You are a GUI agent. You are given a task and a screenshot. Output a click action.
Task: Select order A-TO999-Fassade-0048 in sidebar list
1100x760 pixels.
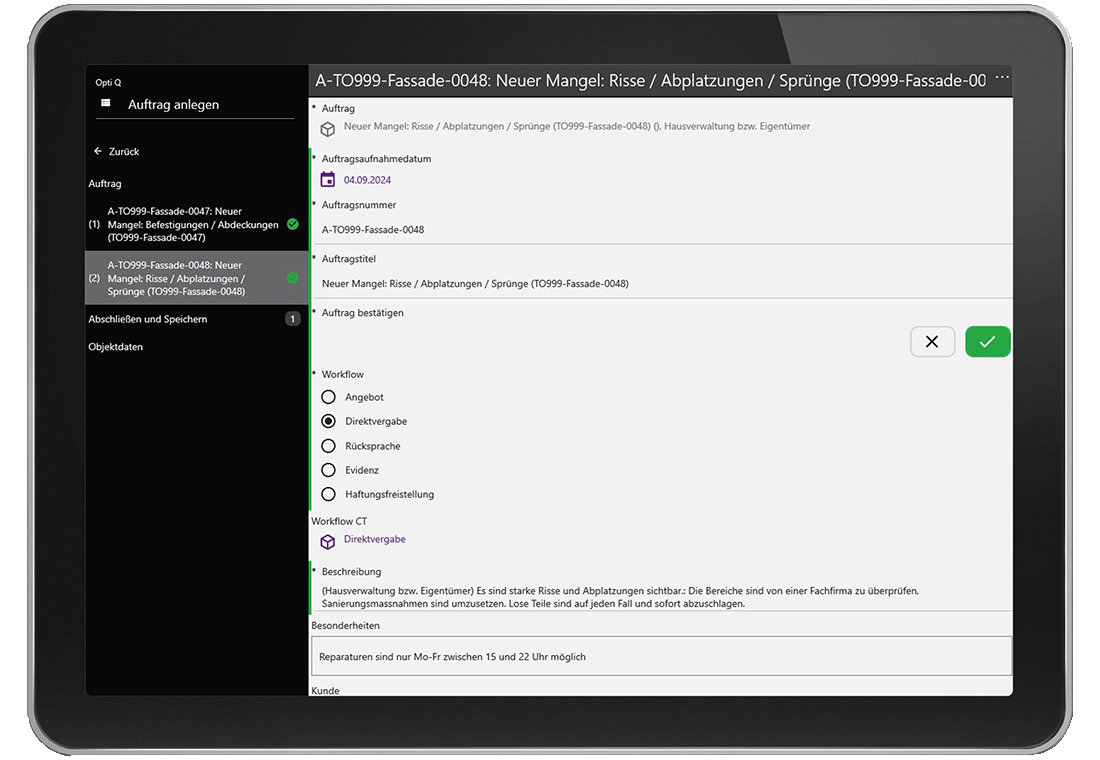click(190, 278)
